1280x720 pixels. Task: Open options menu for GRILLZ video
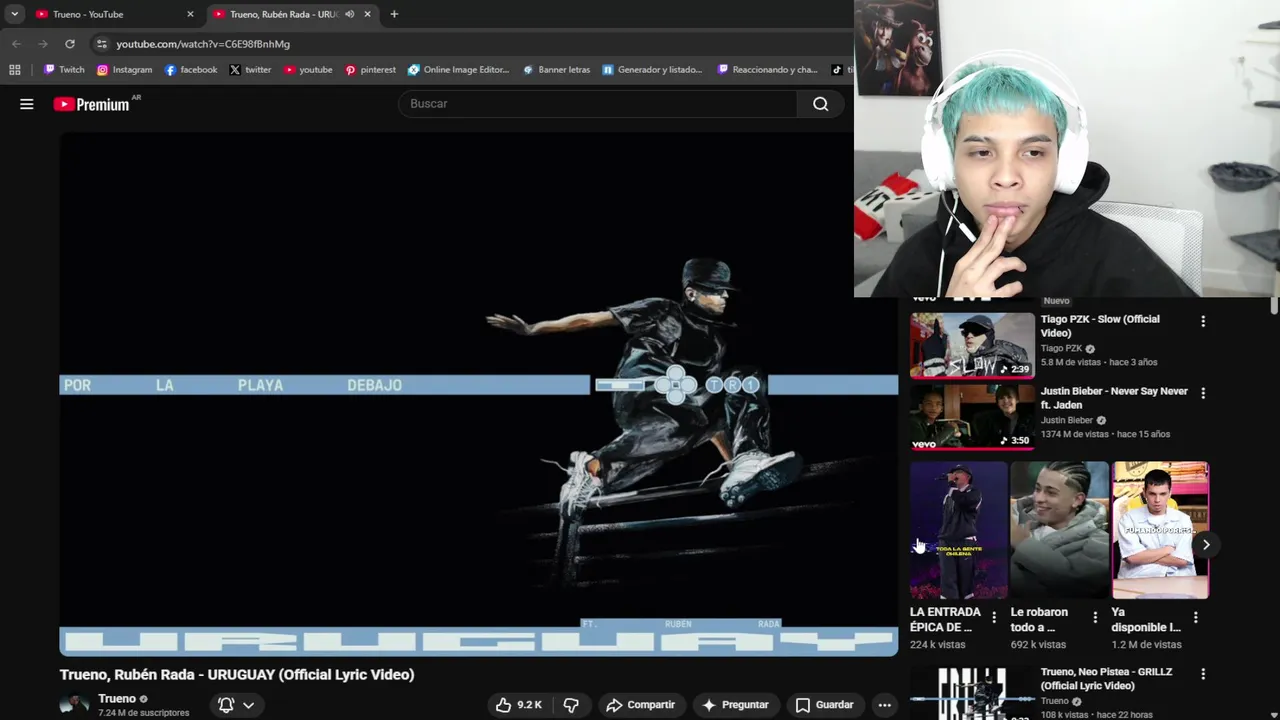point(1203,675)
